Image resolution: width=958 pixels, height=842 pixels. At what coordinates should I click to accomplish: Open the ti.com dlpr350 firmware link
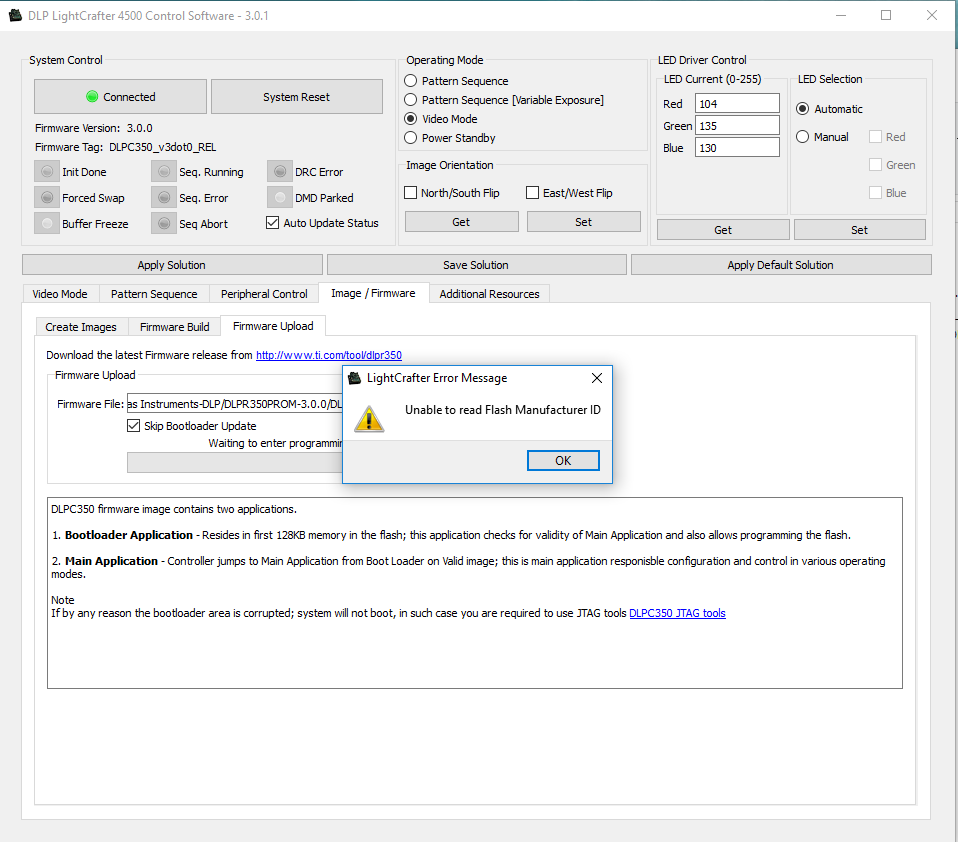pyautogui.click(x=329, y=355)
